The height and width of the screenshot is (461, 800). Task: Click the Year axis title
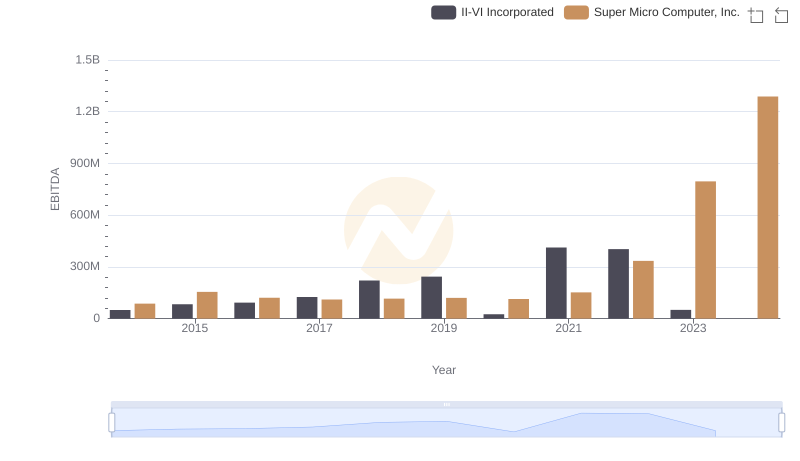click(x=444, y=370)
